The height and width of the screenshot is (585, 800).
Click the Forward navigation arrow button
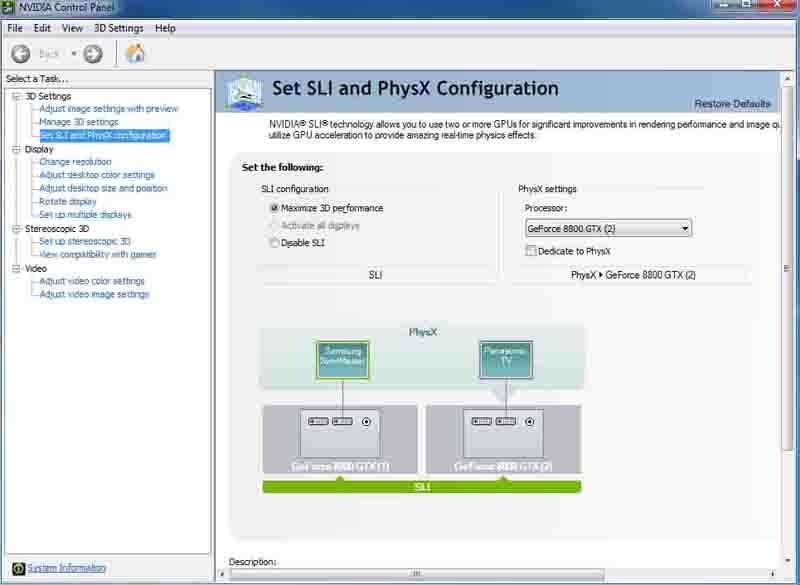[x=93, y=54]
